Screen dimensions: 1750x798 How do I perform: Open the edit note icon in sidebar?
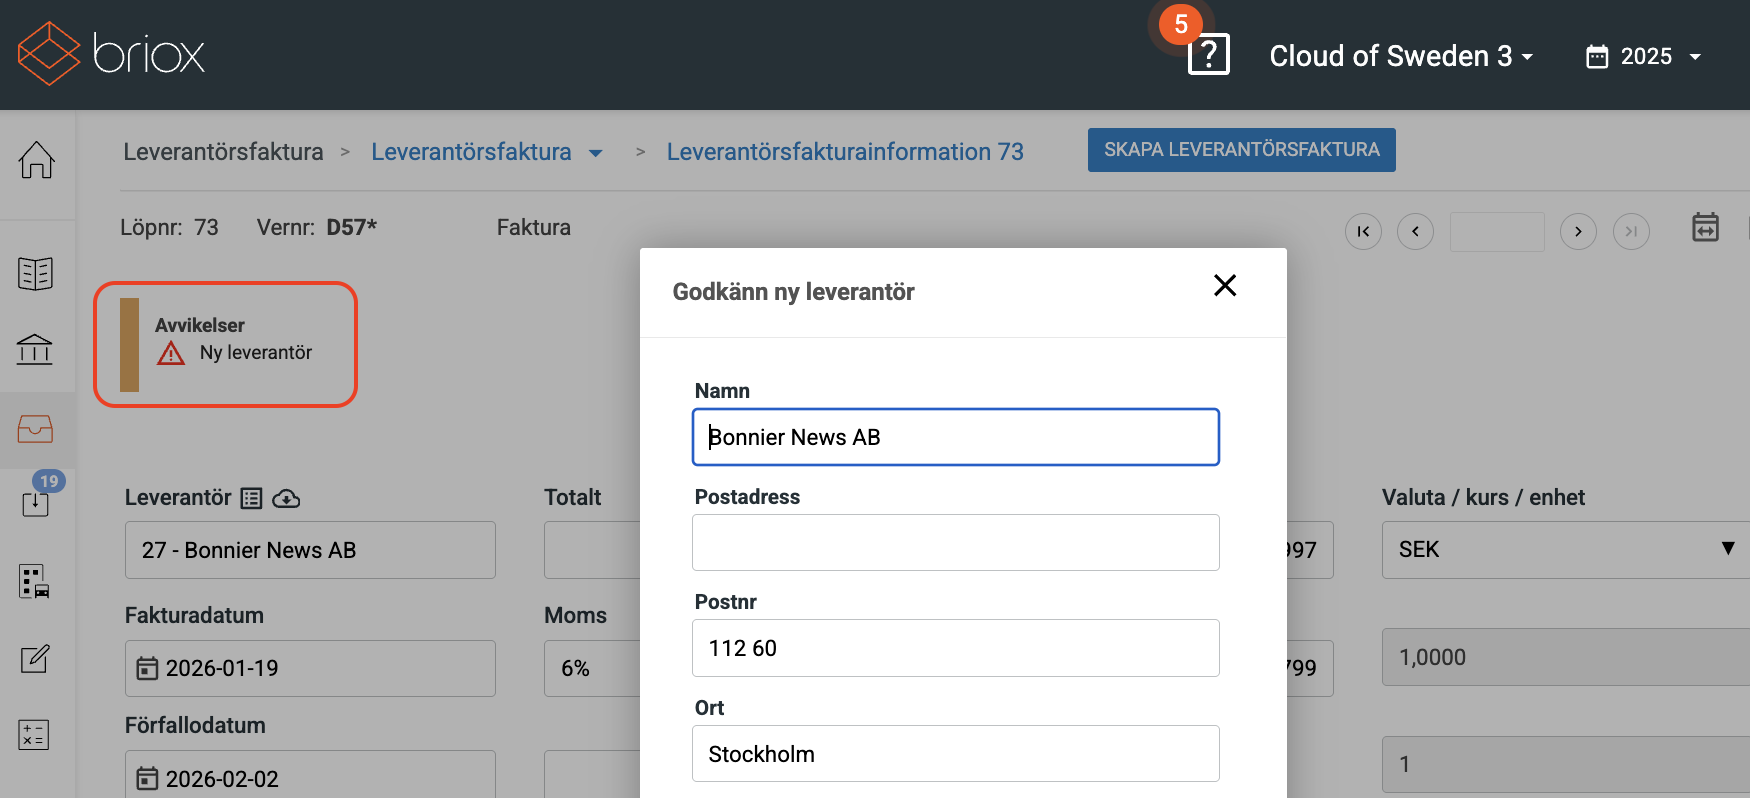pos(35,659)
